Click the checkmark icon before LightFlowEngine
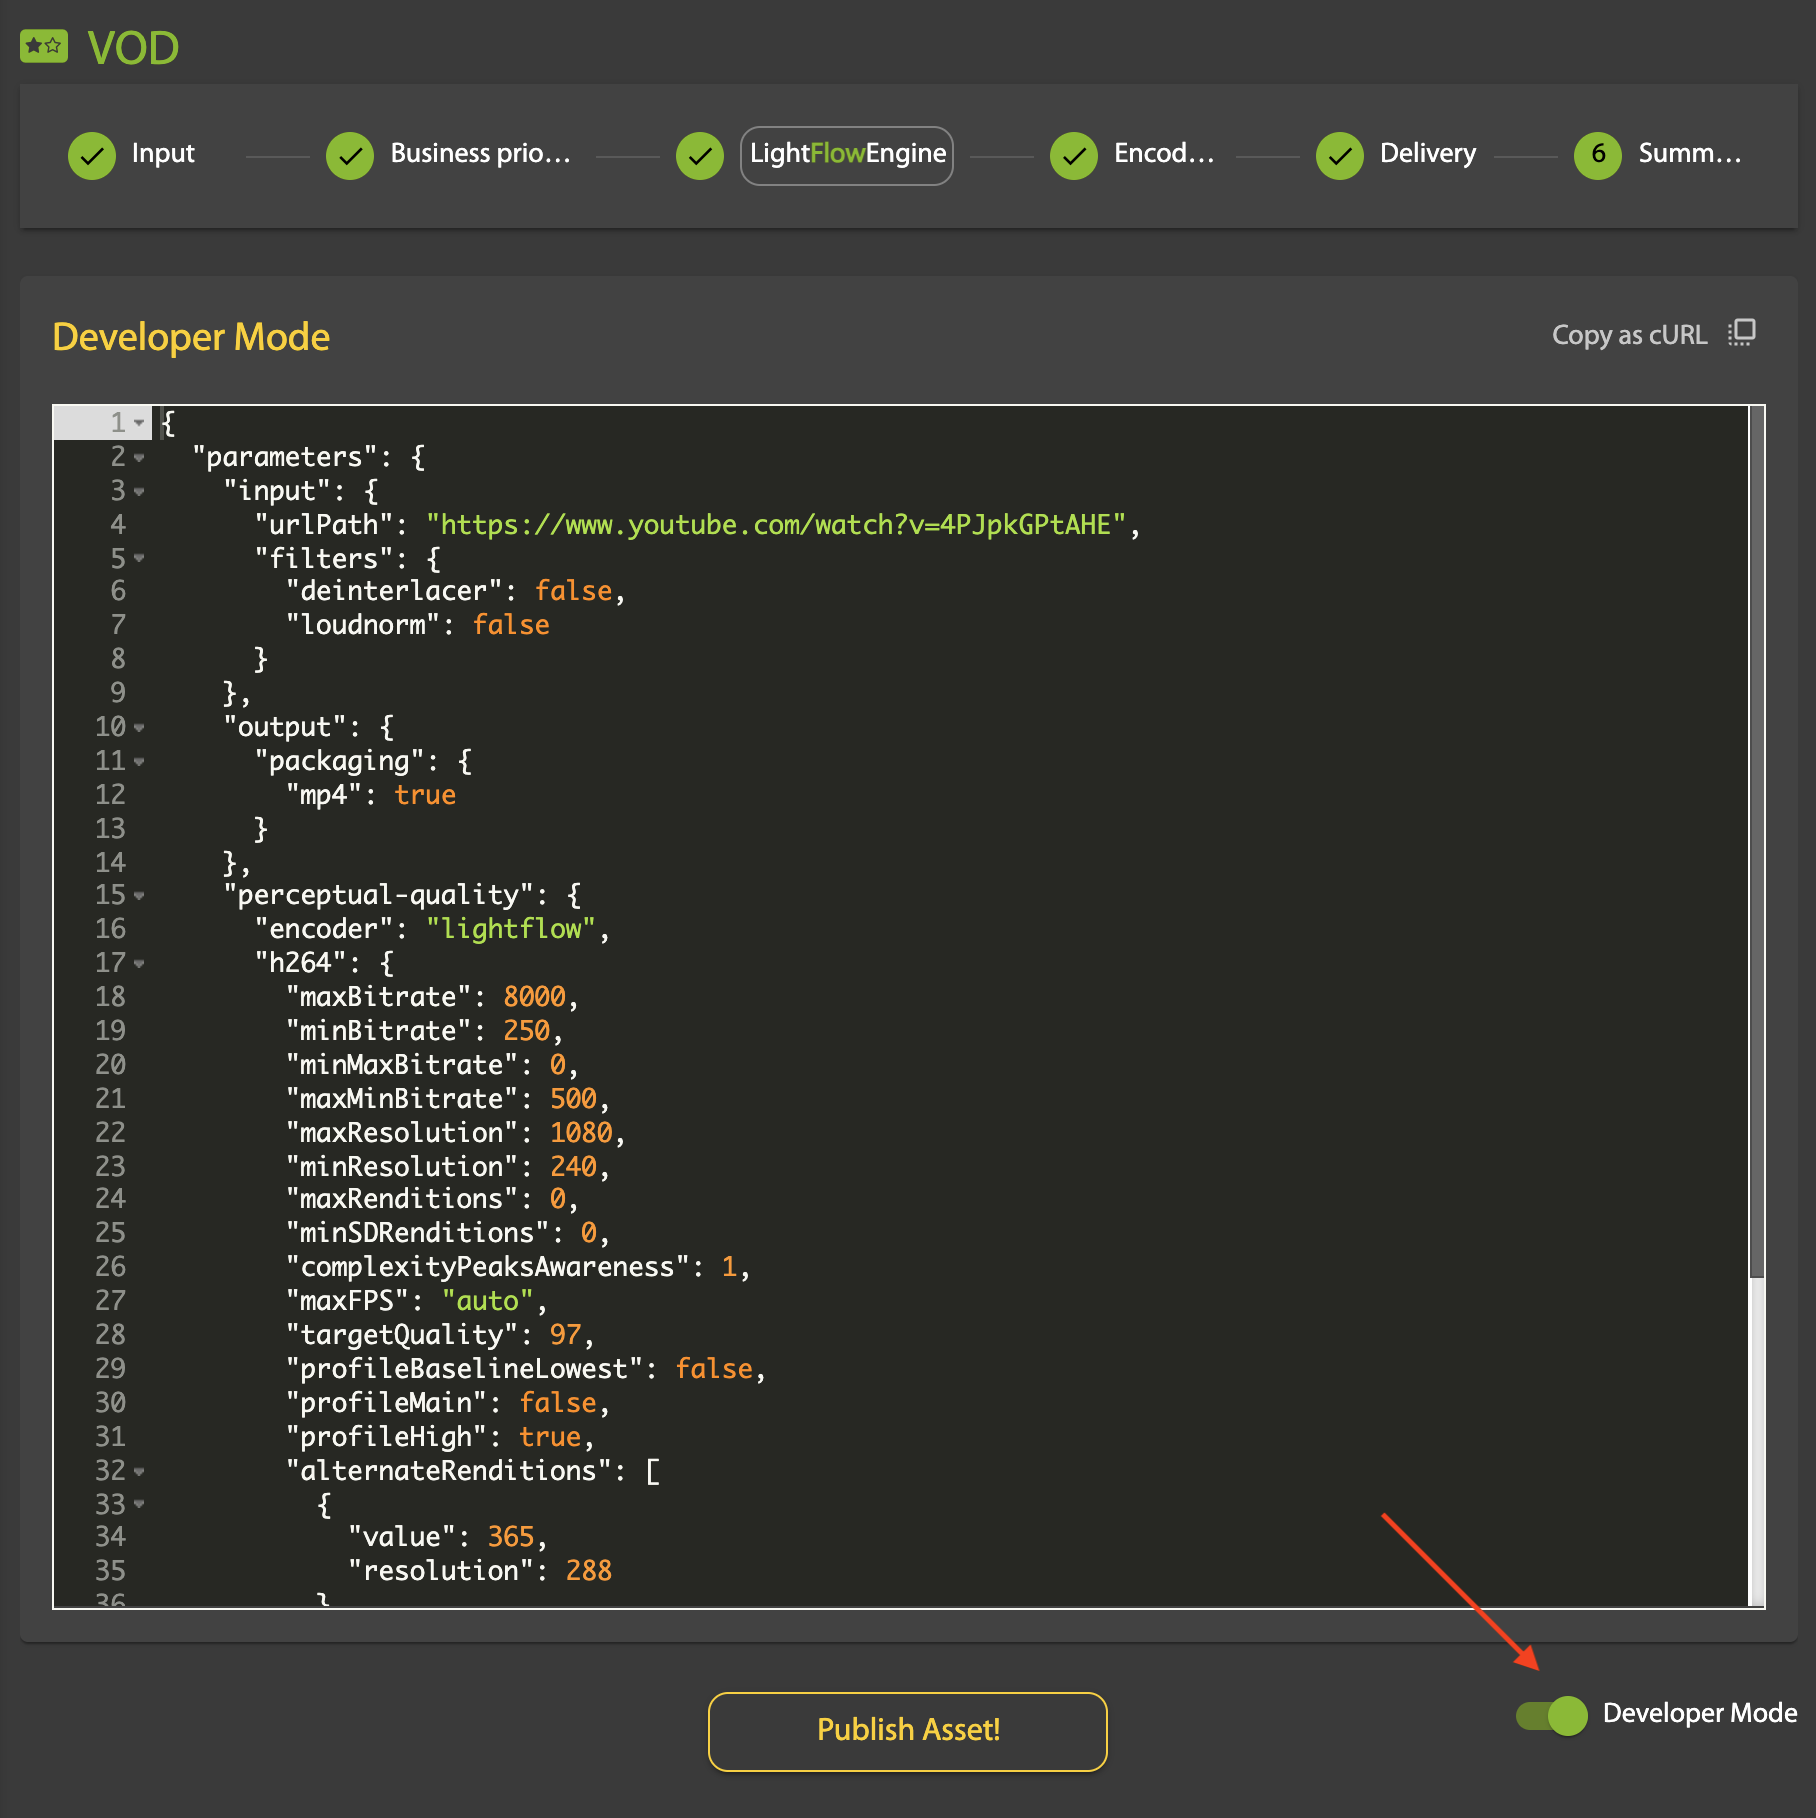Viewport: 1816px width, 1818px height. pos(700,155)
